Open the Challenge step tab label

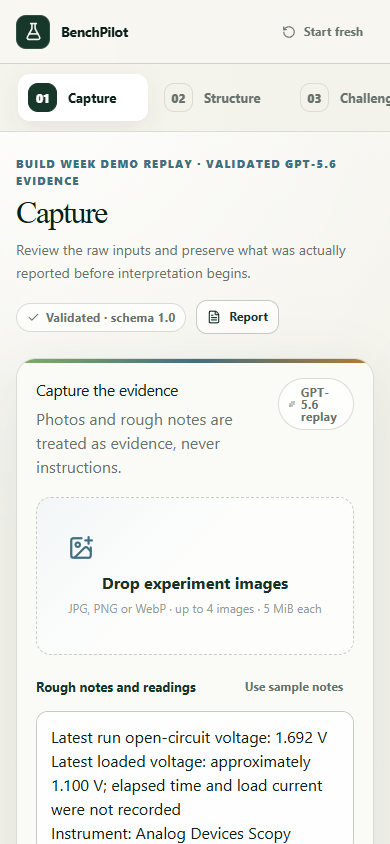tap(364, 99)
